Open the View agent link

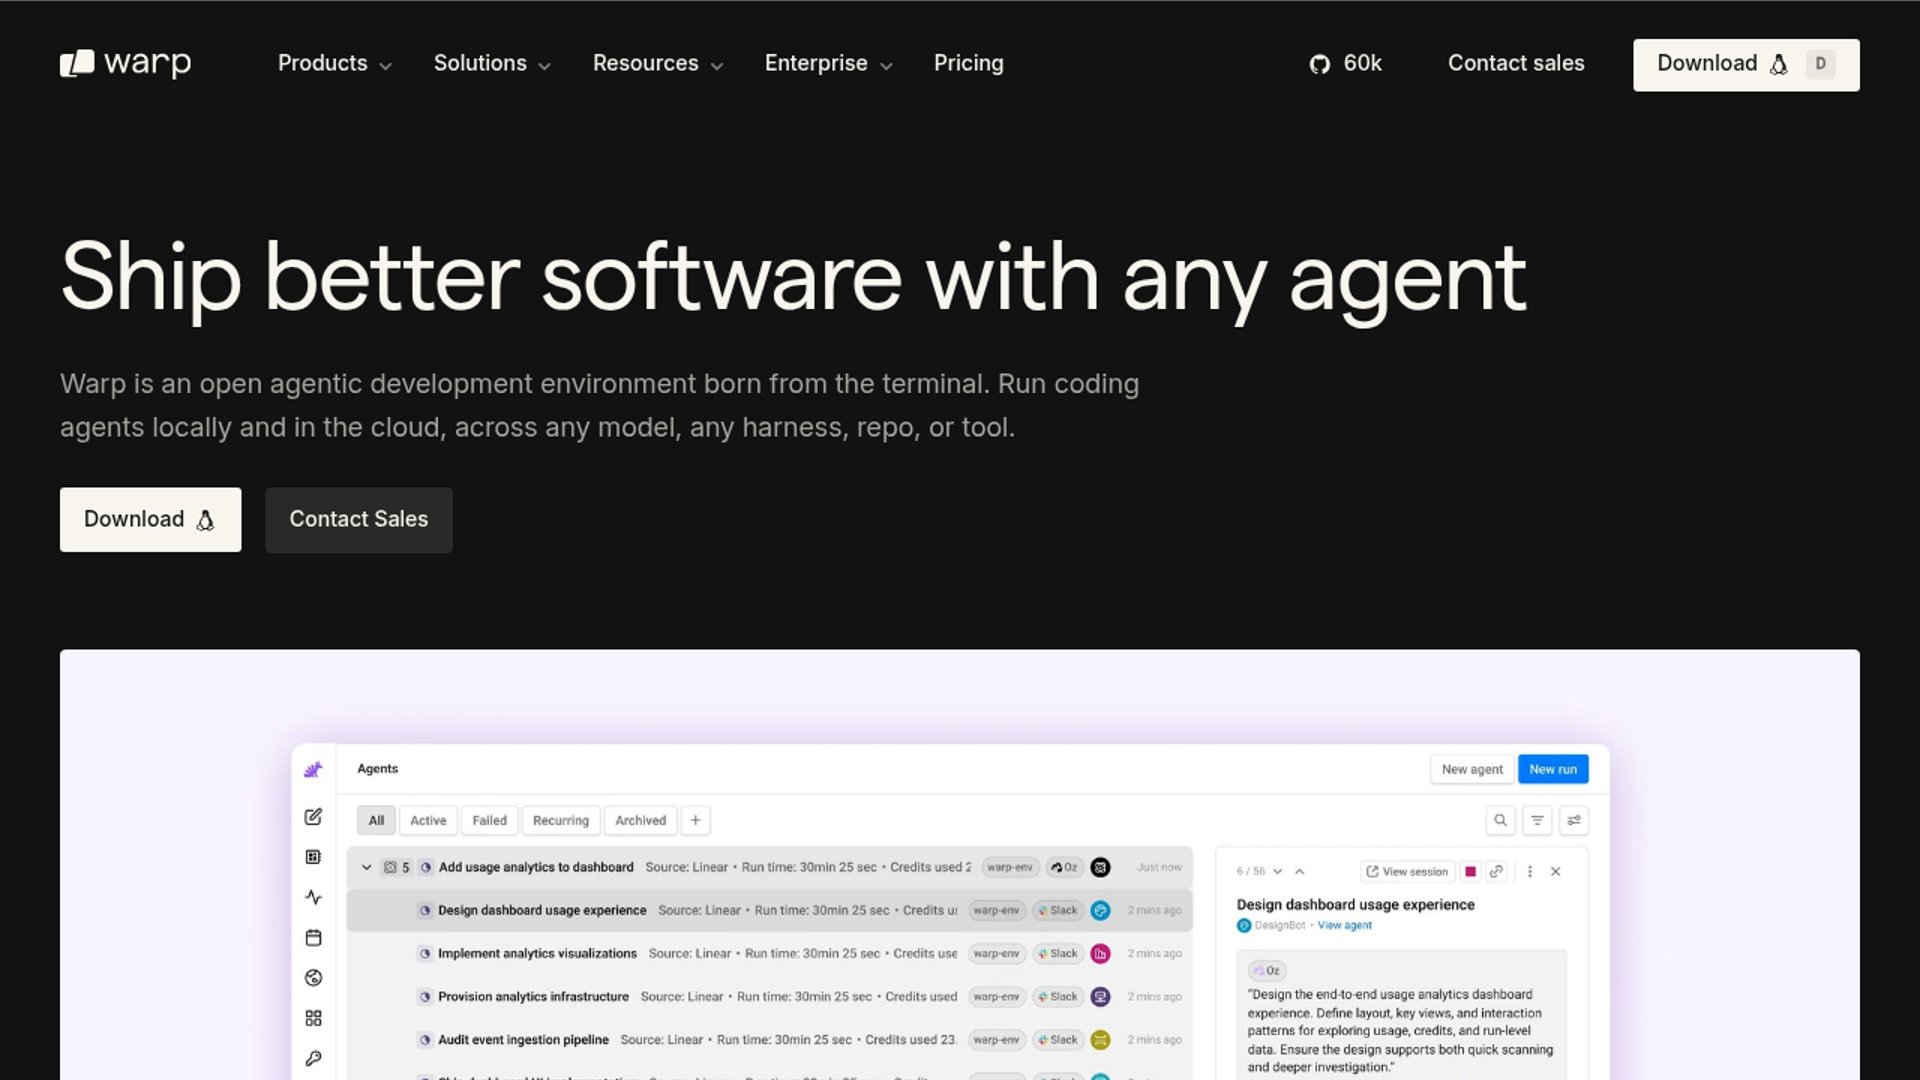point(1345,925)
